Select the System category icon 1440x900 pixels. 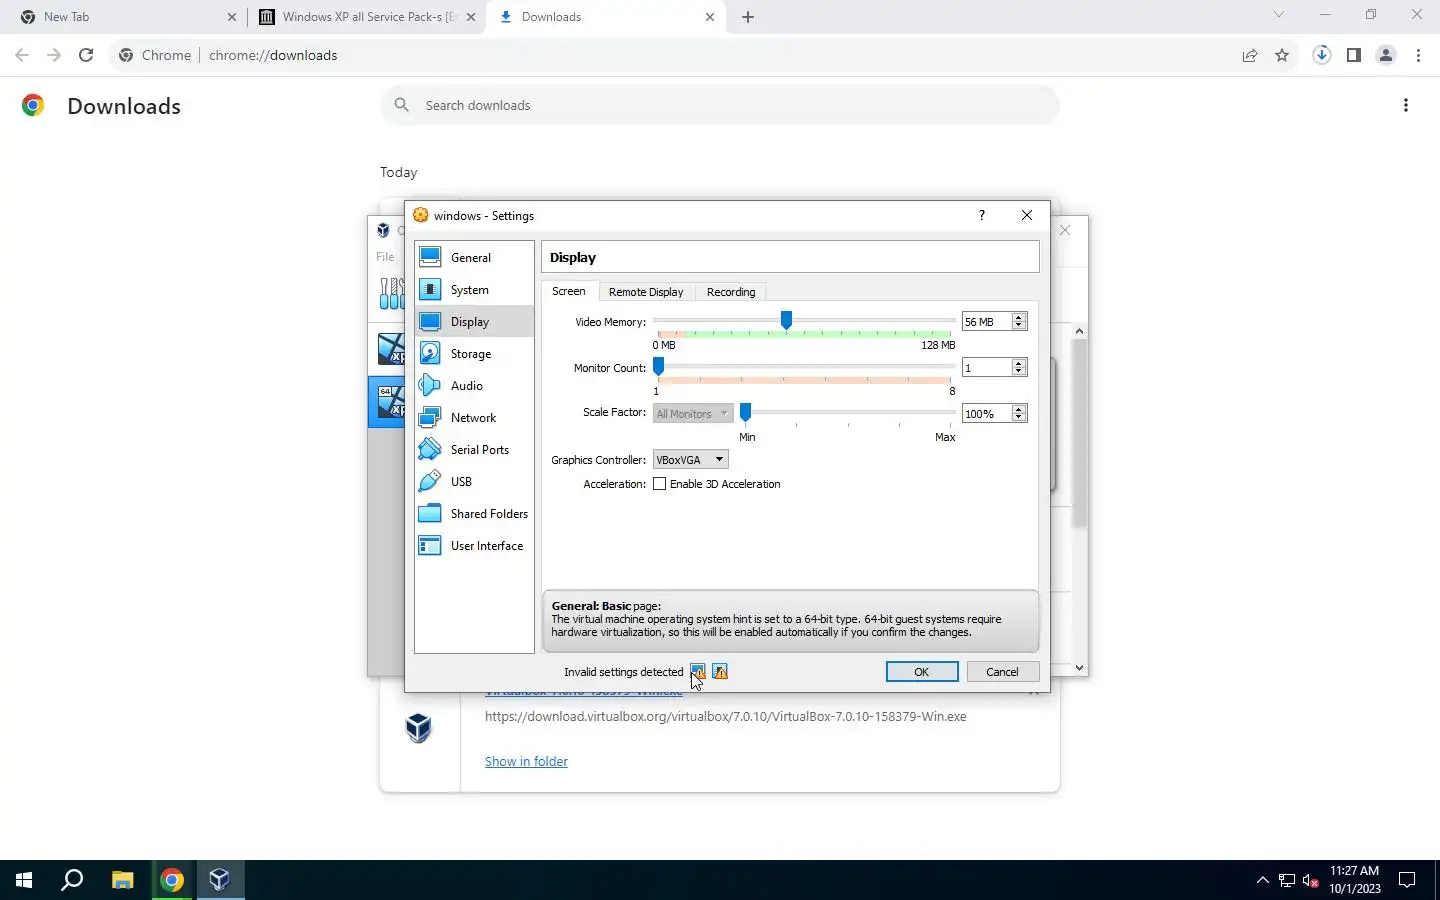(x=430, y=289)
